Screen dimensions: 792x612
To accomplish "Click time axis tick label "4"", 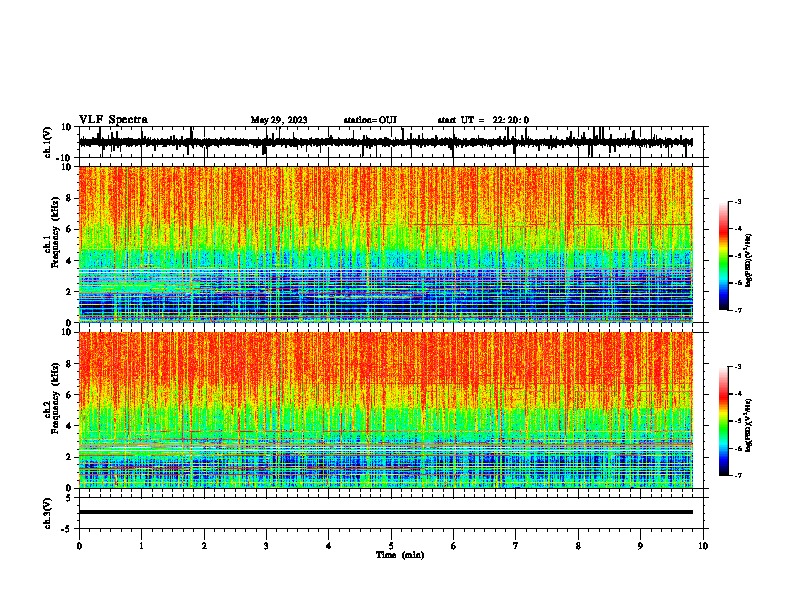I will (x=329, y=546).
